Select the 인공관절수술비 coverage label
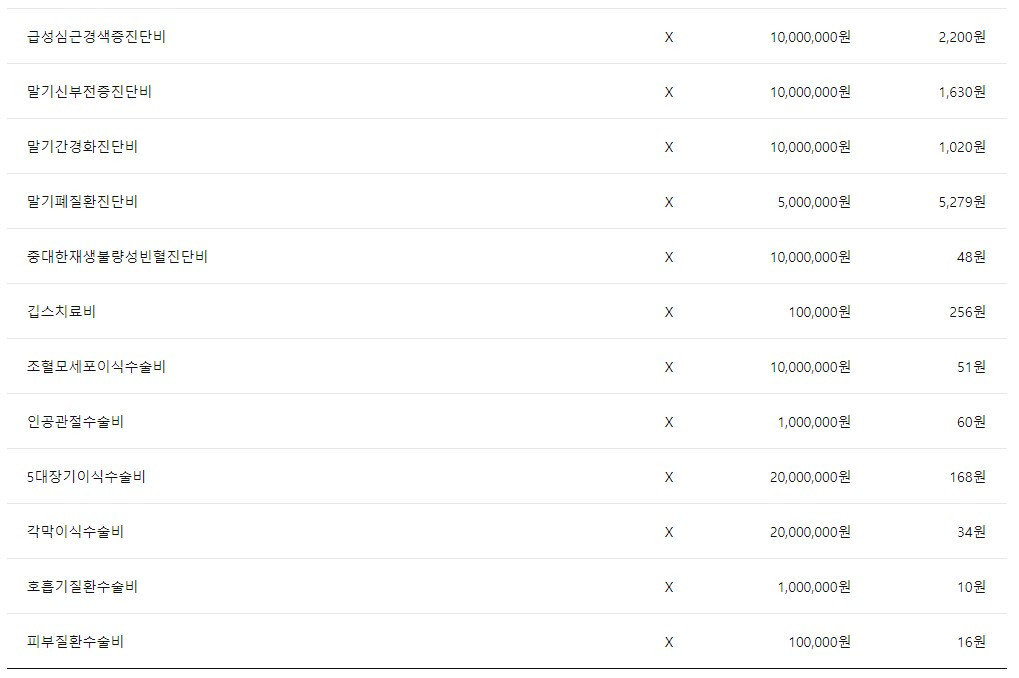This screenshot has height=678, width=1019. tap(76, 422)
